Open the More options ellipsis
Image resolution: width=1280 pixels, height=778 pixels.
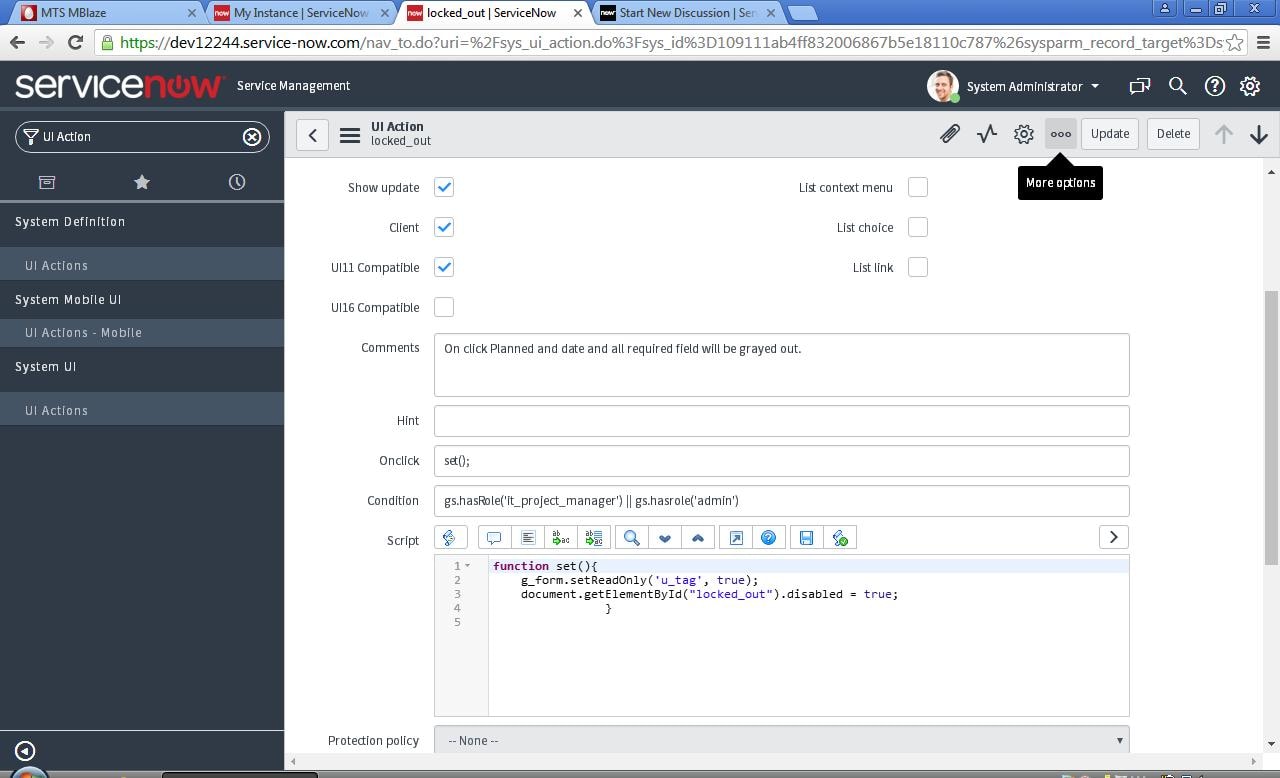(x=1061, y=134)
